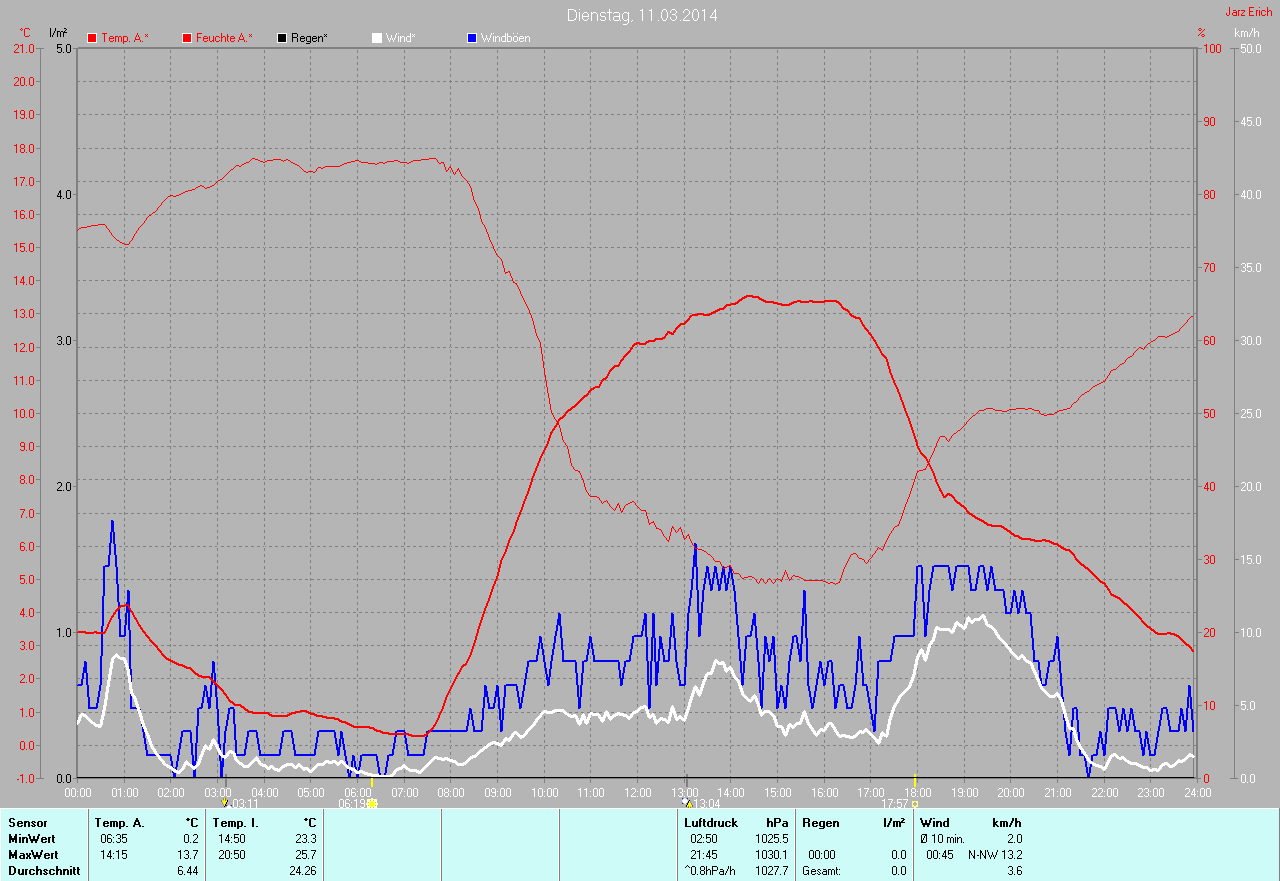Select the 'Durchschnitt' row label
The width and height of the screenshot is (1280, 881).
43,871
